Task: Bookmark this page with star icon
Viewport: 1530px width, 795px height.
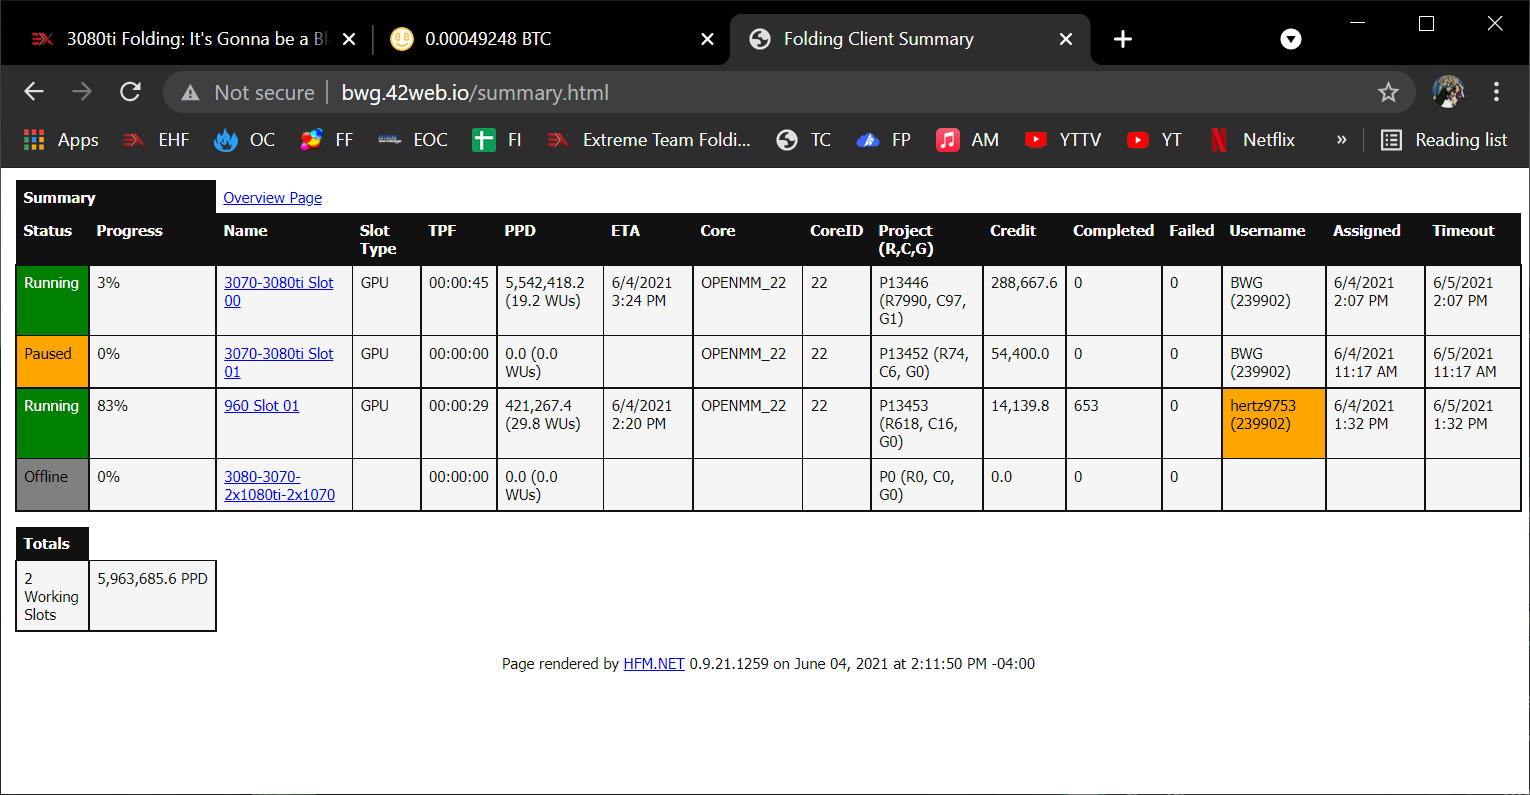Action: pyautogui.click(x=1388, y=93)
